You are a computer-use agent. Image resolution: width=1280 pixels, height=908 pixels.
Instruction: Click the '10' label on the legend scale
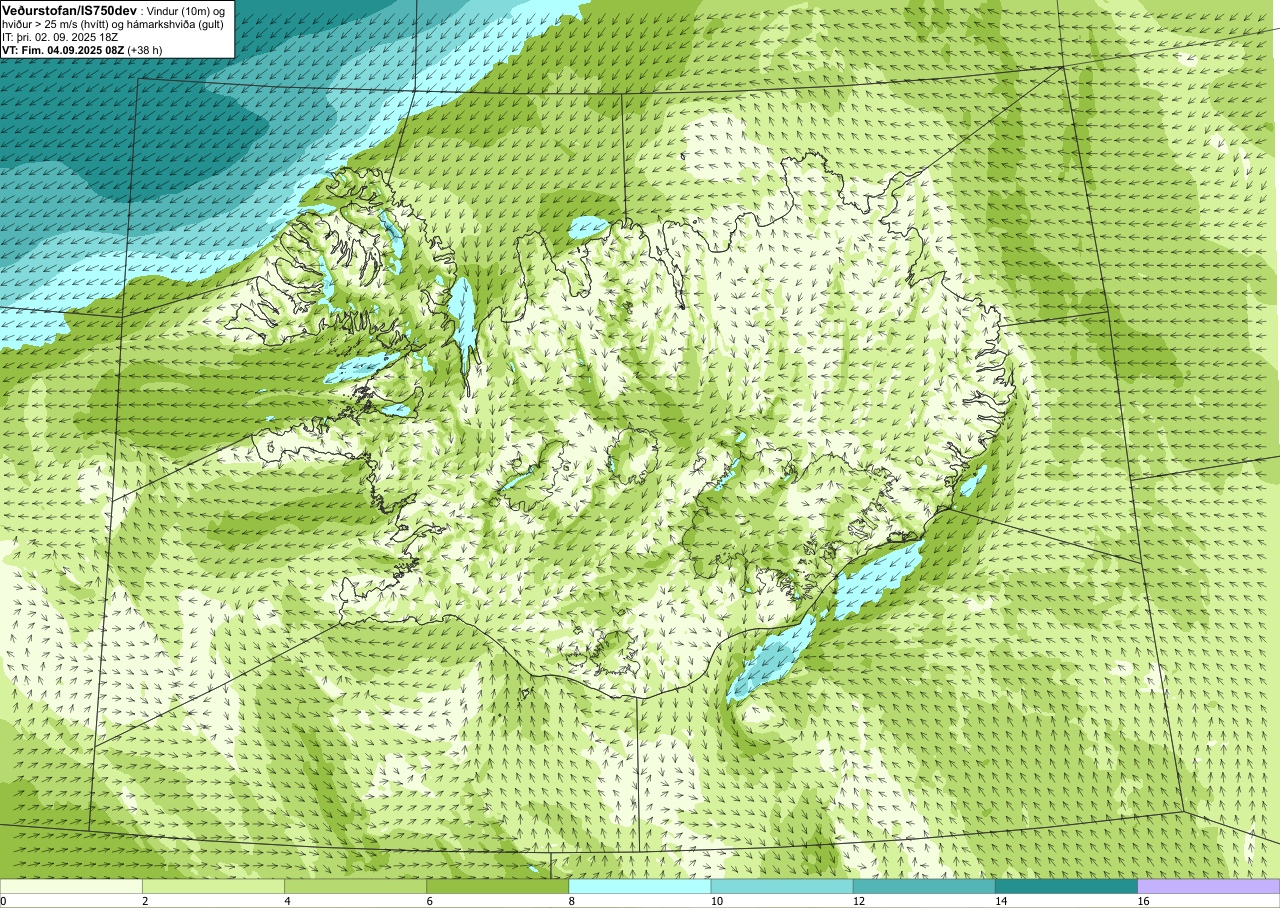pos(717,901)
